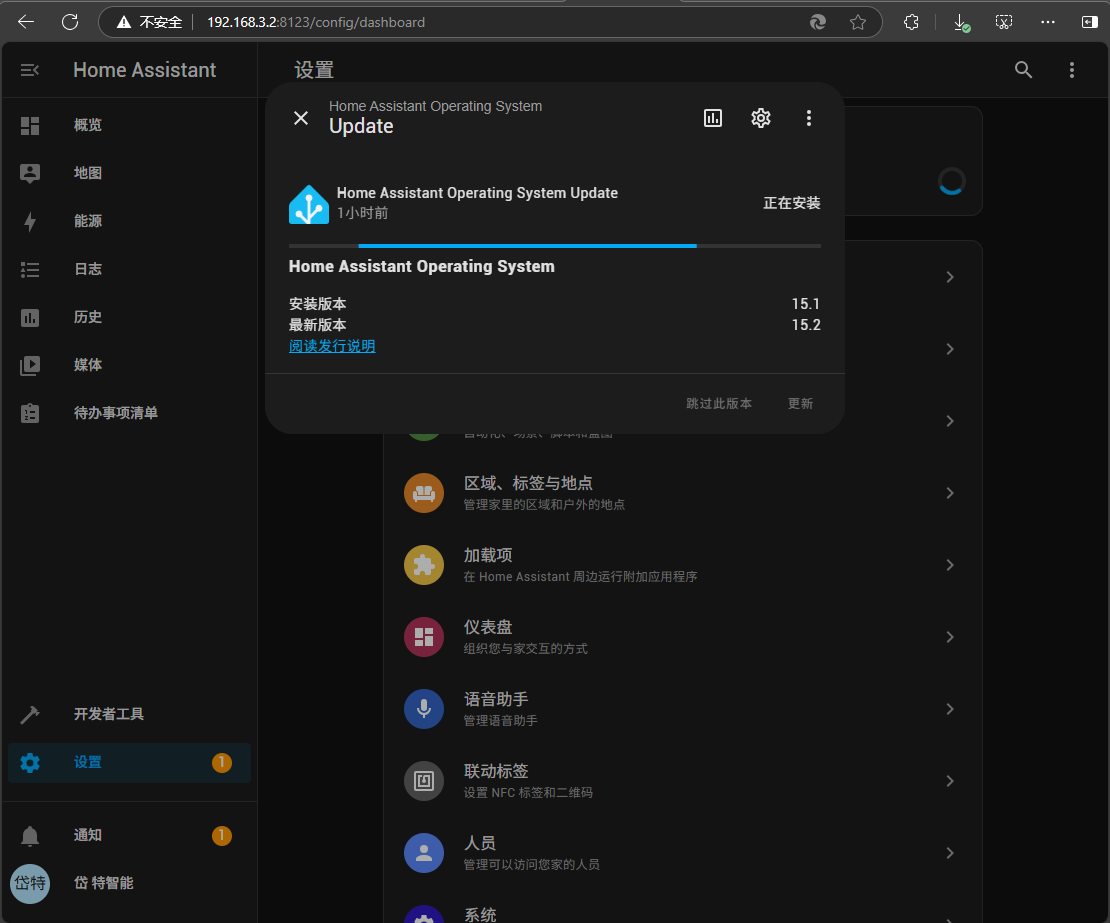Open the dialog's three-dot overflow menu

coord(809,118)
